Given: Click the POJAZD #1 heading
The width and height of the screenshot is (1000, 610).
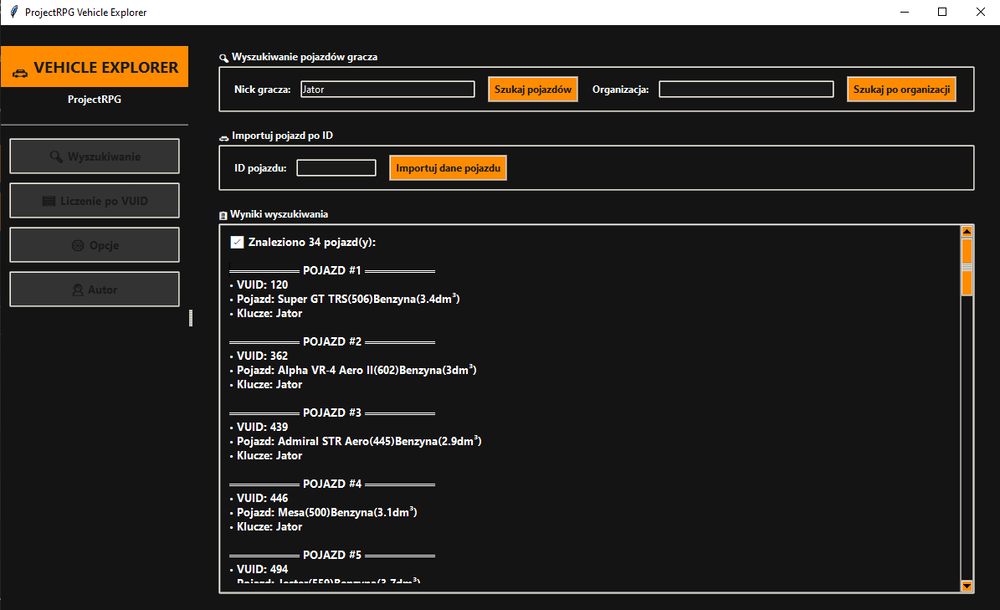Looking at the screenshot, I should 332,271.
